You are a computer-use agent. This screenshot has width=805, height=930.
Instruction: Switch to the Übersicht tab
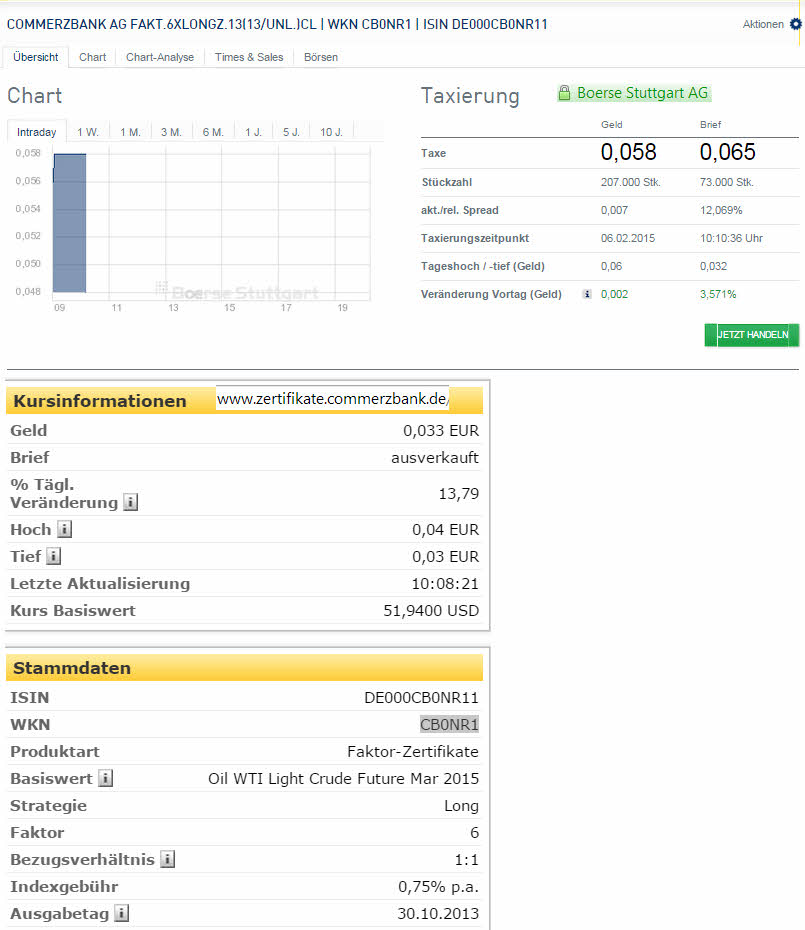(36, 57)
